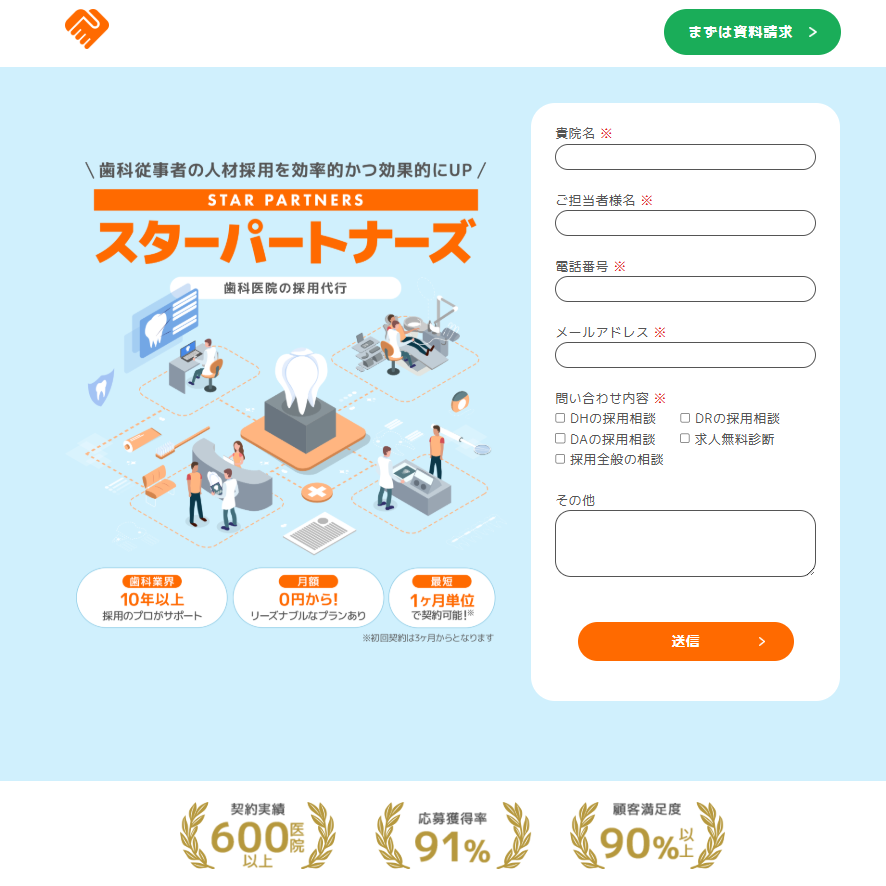Enable the DAの採用相談 checkbox
Image resolution: width=886 pixels, height=886 pixels.
click(560, 438)
